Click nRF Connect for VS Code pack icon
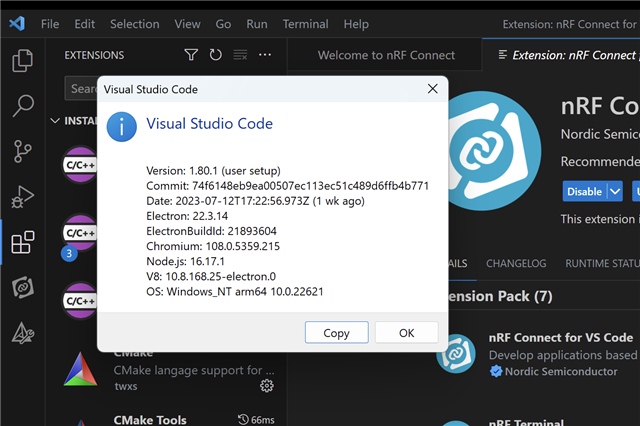The height and width of the screenshot is (426, 640). coord(456,353)
